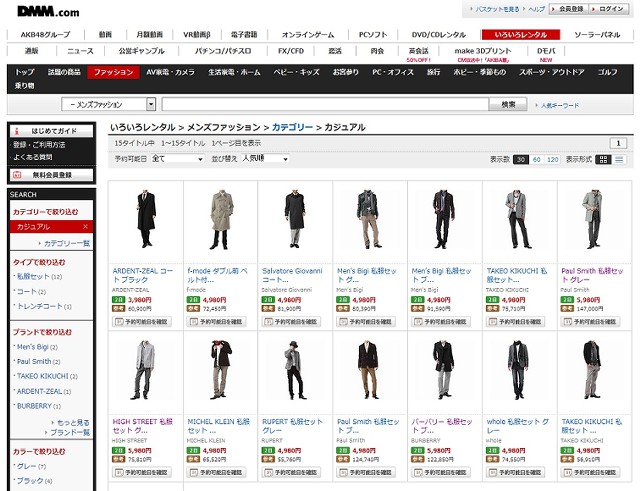Open the 予約可能日 全て dropdown
This screenshot has height=491, width=640.
(x=178, y=159)
